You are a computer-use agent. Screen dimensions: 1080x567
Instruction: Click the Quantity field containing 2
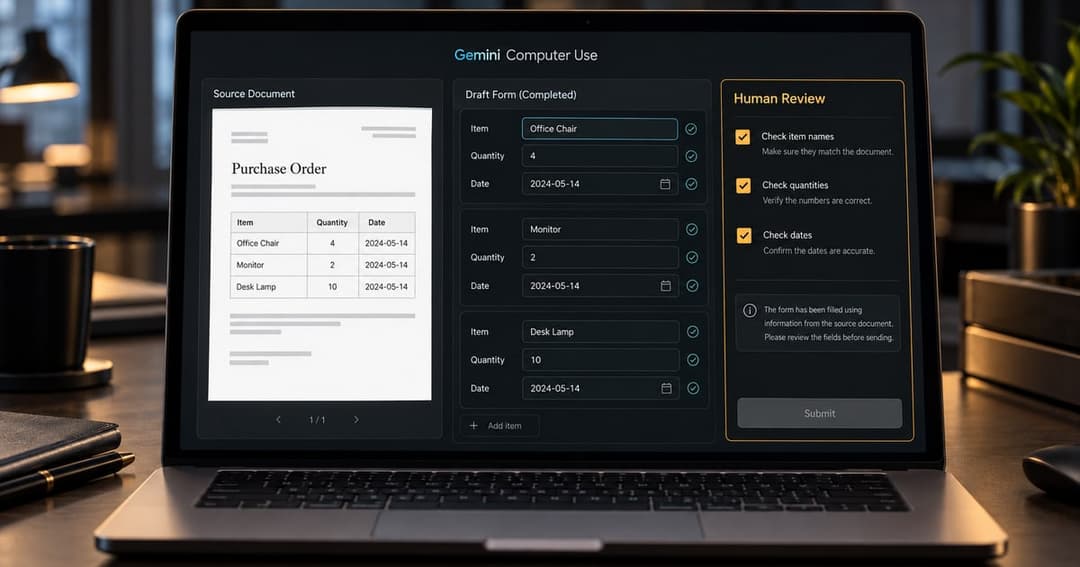tap(600, 257)
